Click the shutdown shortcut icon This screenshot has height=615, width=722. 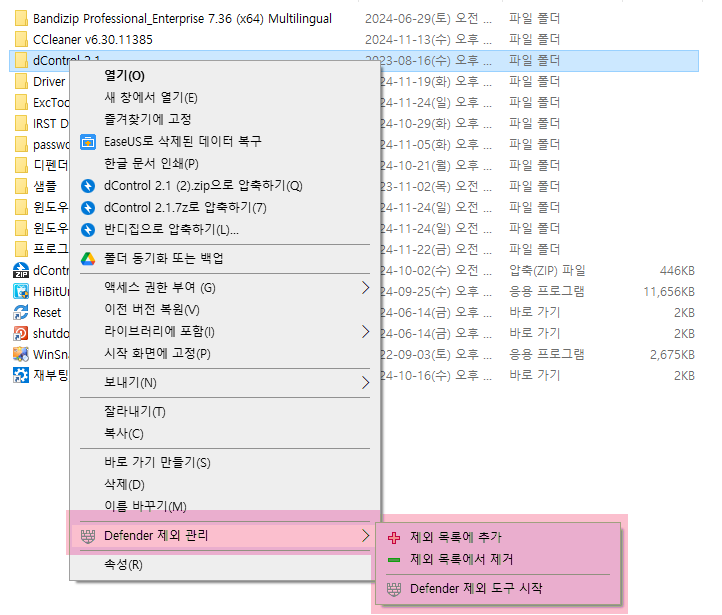point(21,333)
